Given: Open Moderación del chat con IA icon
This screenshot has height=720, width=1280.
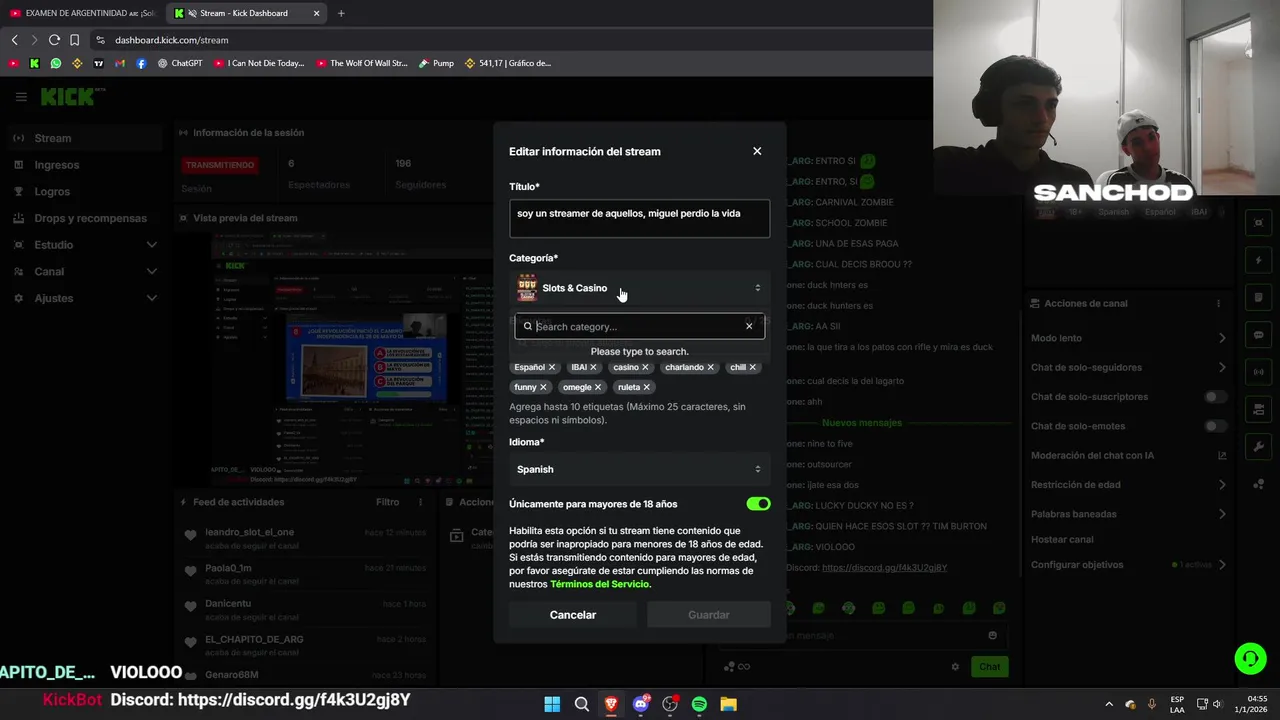Looking at the screenshot, I should tap(1222, 455).
